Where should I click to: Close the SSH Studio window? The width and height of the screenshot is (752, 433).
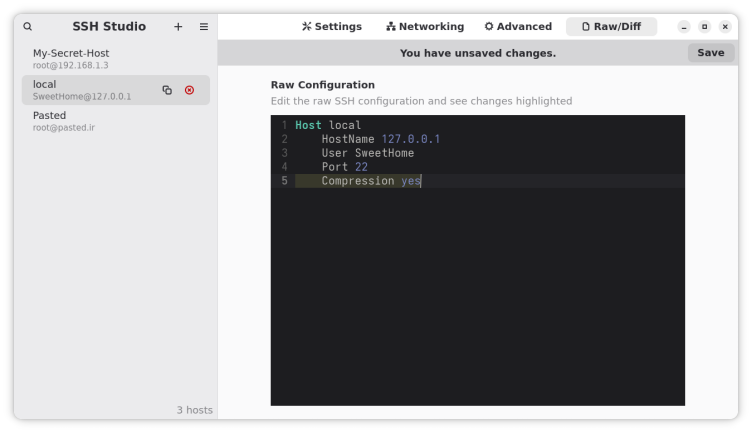click(725, 27)
